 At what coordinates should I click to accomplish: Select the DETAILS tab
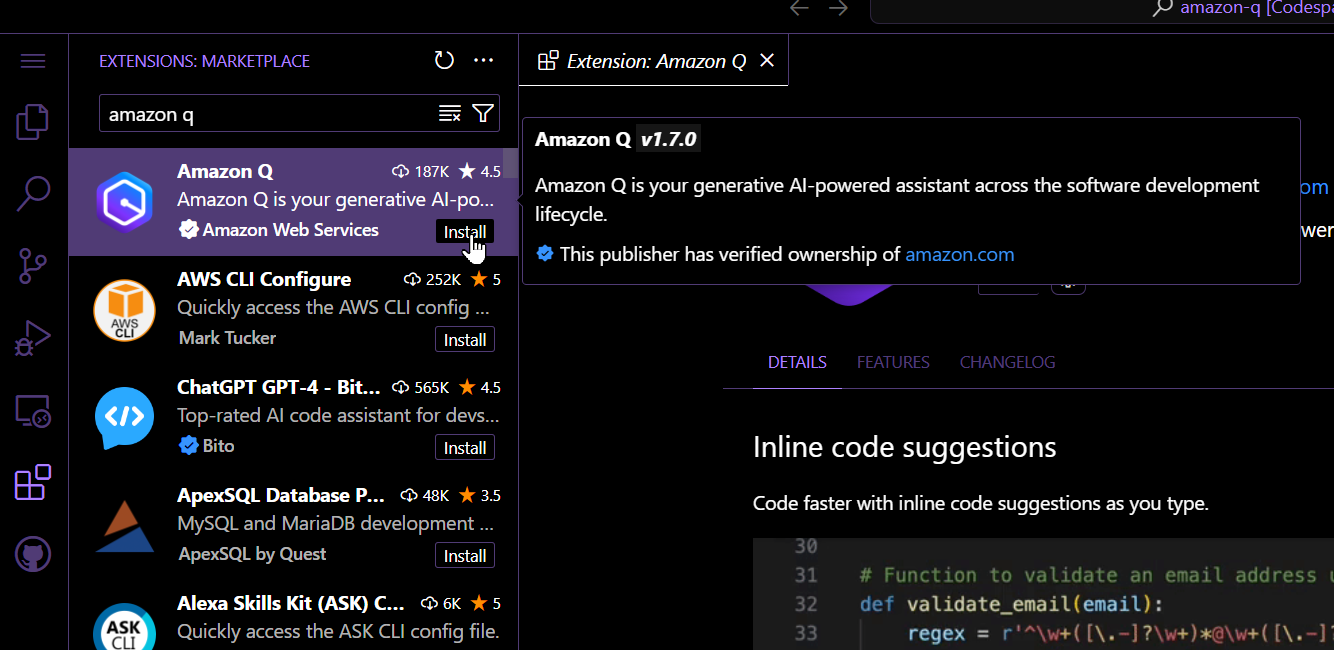tap(797, 362)
